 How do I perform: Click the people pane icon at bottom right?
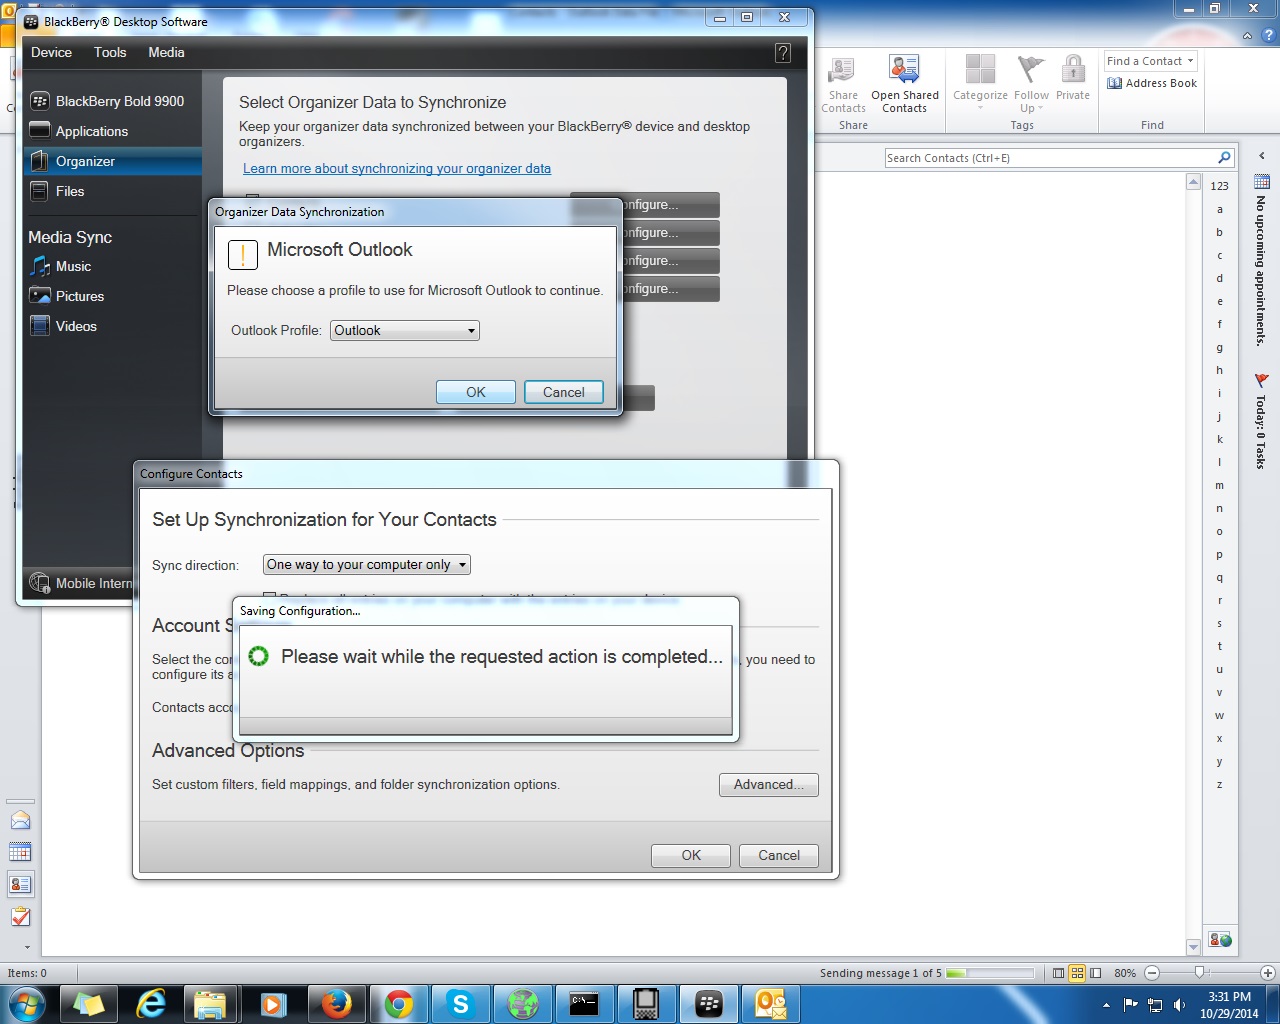[x=1220, y=940]
